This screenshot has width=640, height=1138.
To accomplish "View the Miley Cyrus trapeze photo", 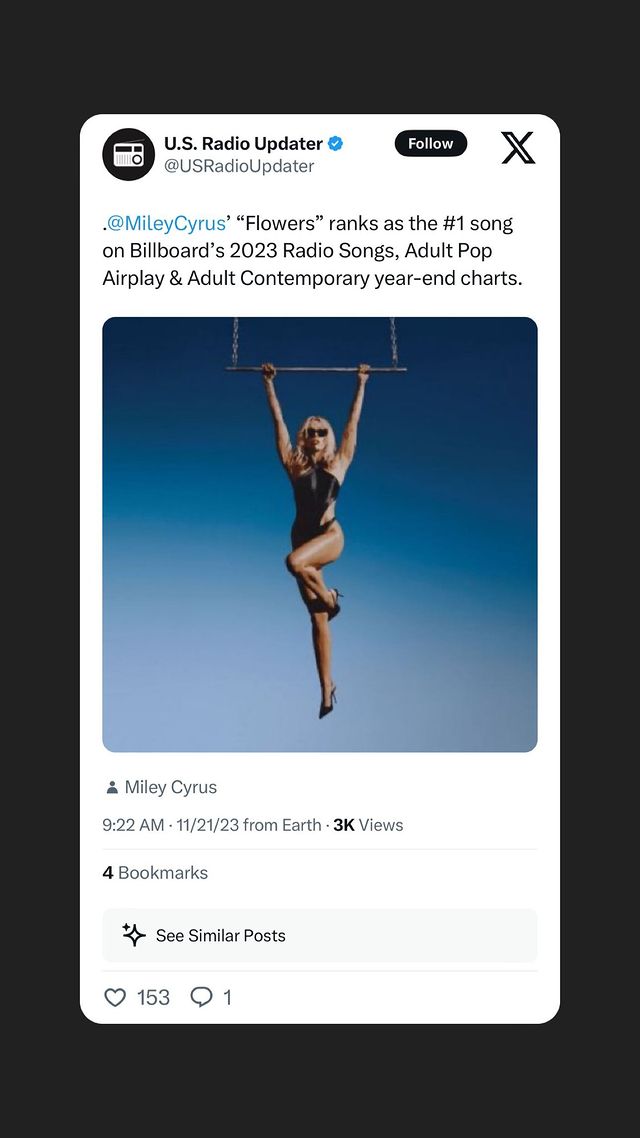I will click(319, 534).
